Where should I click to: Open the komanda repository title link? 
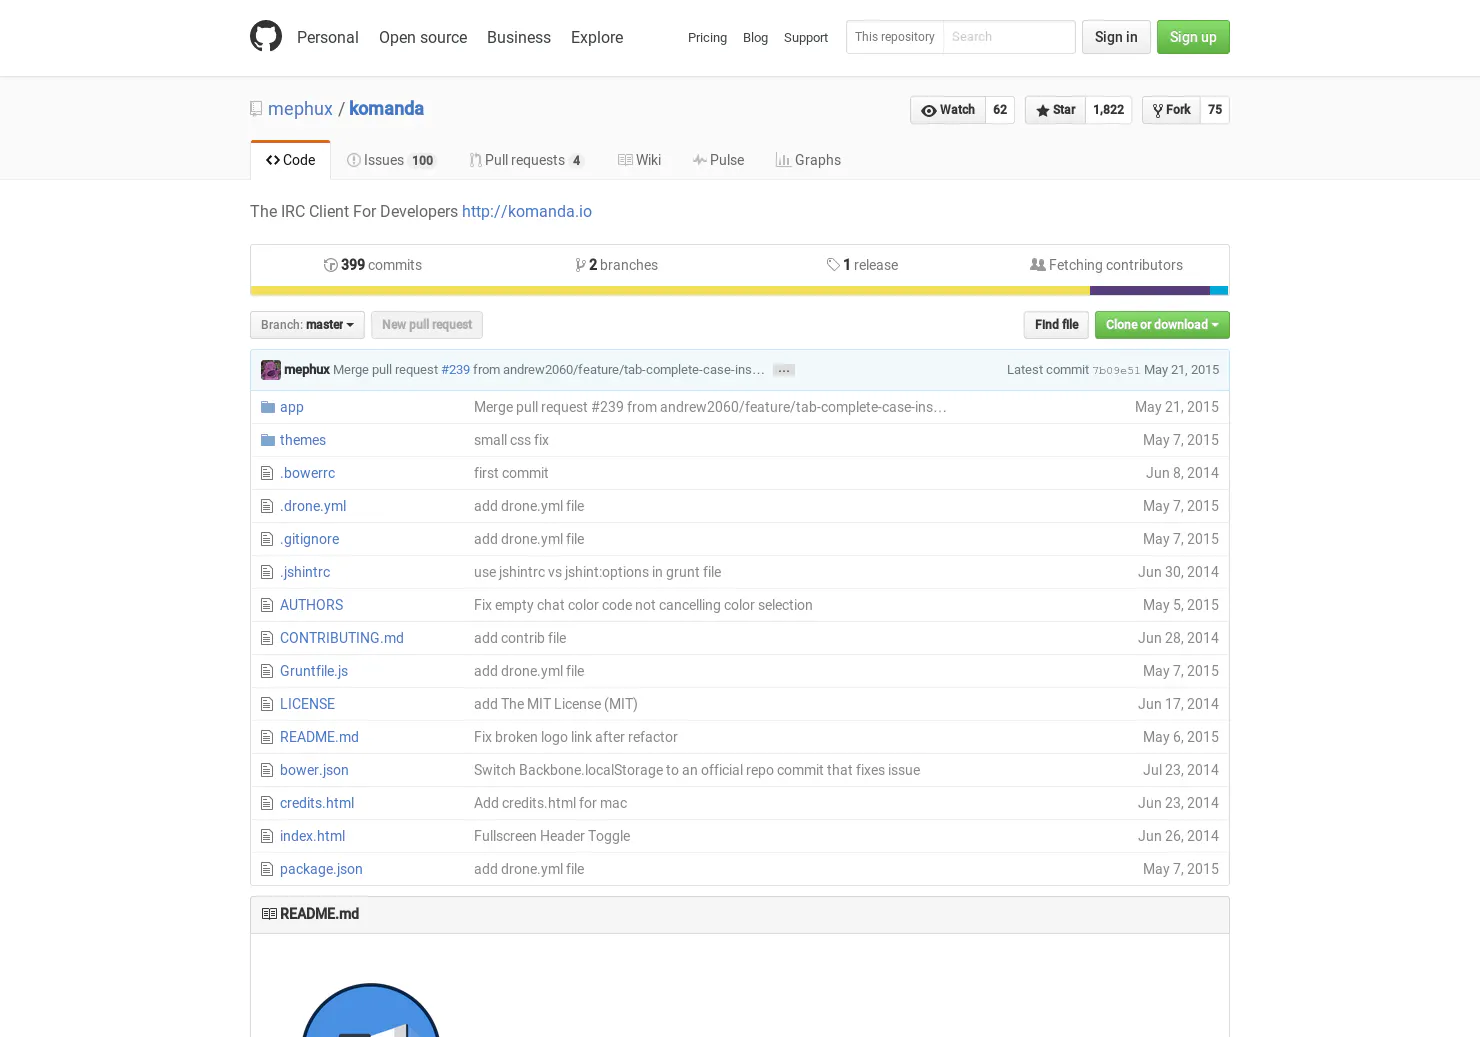click(386, 109)
